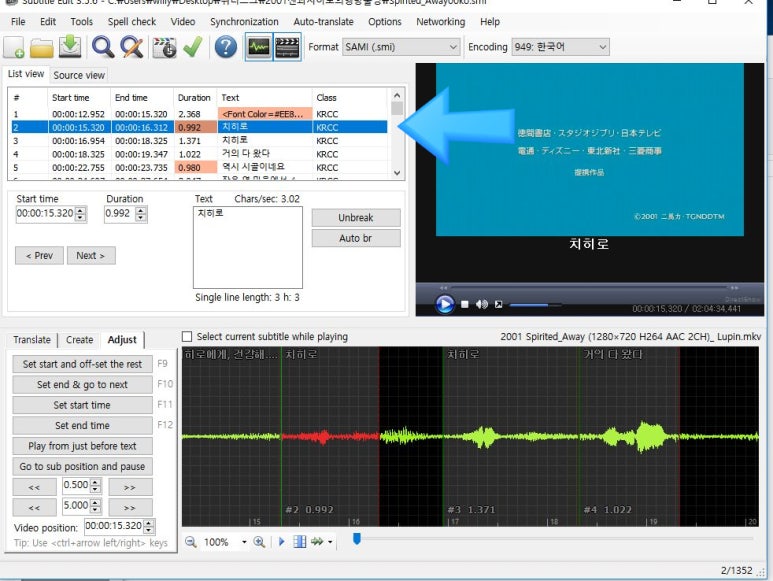Run spell check green checkmark icon
The height and width of the screenshot is (581, 773).
[193, 47]
